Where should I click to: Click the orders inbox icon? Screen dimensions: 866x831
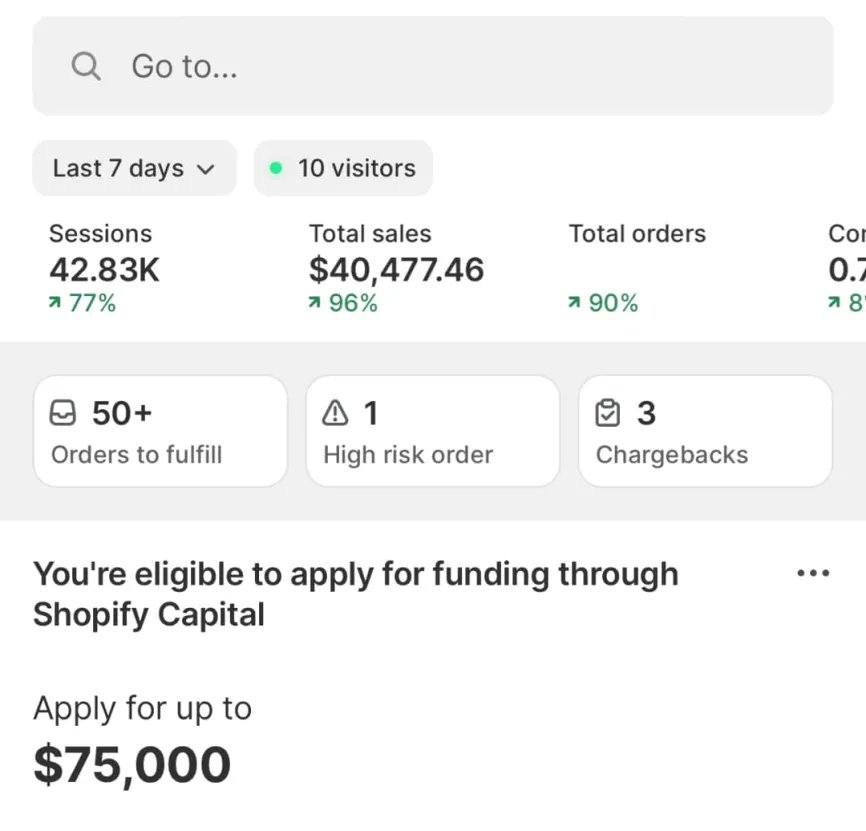point(62,413)
